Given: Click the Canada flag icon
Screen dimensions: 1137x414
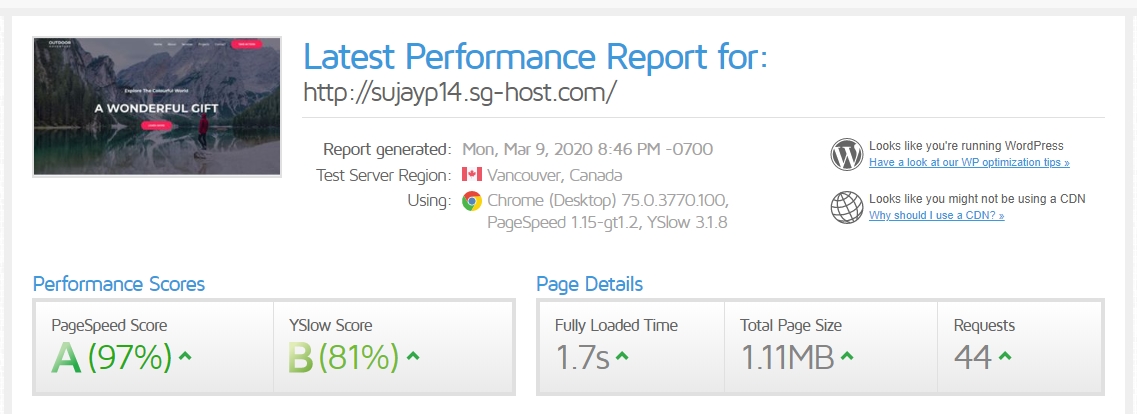Looking at the screenshot, I should [x=472, y=175].
